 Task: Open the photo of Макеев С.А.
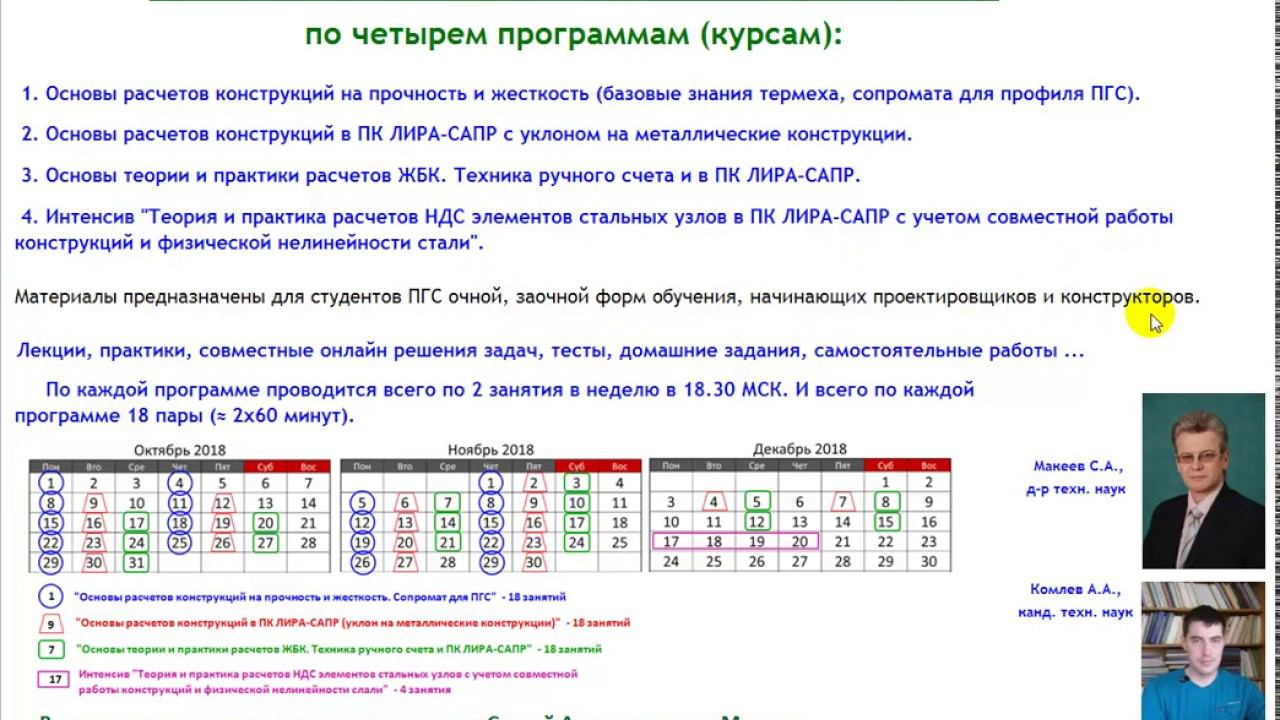tap(1204, 481)
